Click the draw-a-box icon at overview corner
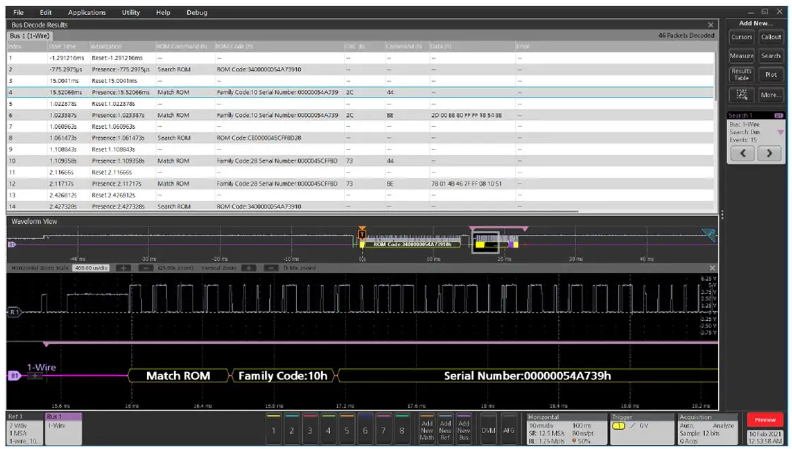The height and width of the screenshot is (449, 792). pyautogui.click(x=709, y=235)
